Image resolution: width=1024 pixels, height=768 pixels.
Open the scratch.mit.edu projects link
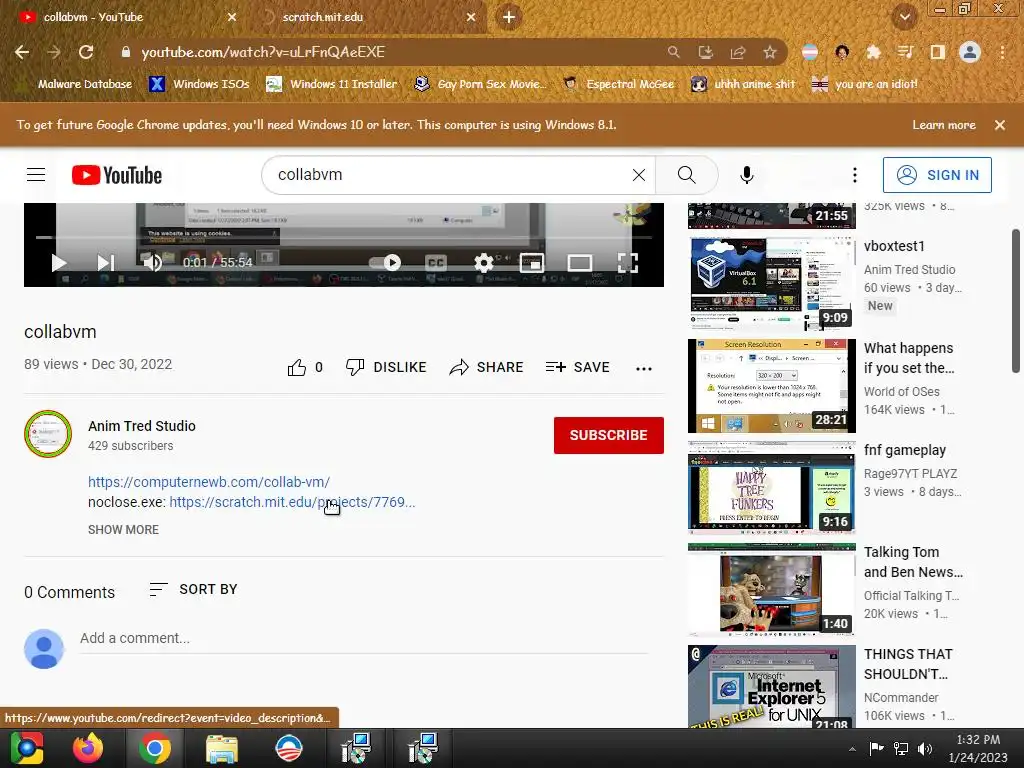click(x=292, y=502)
